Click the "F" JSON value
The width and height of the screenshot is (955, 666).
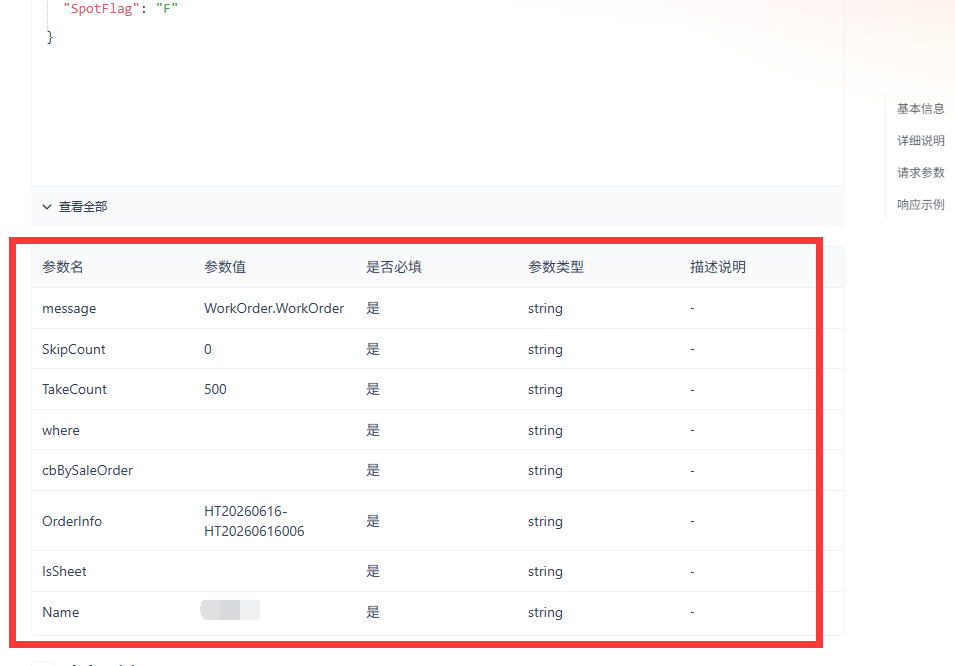(167, 9)
